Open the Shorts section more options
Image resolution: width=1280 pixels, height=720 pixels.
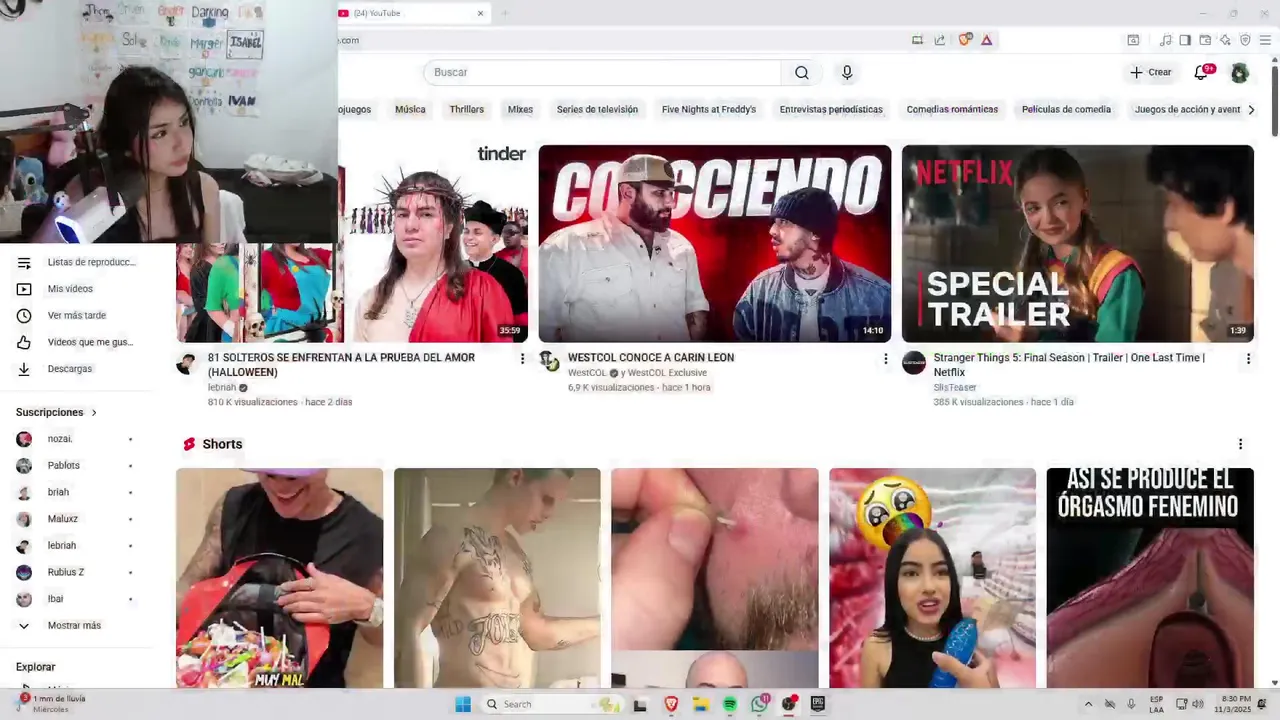click(x=1240, y=444)
